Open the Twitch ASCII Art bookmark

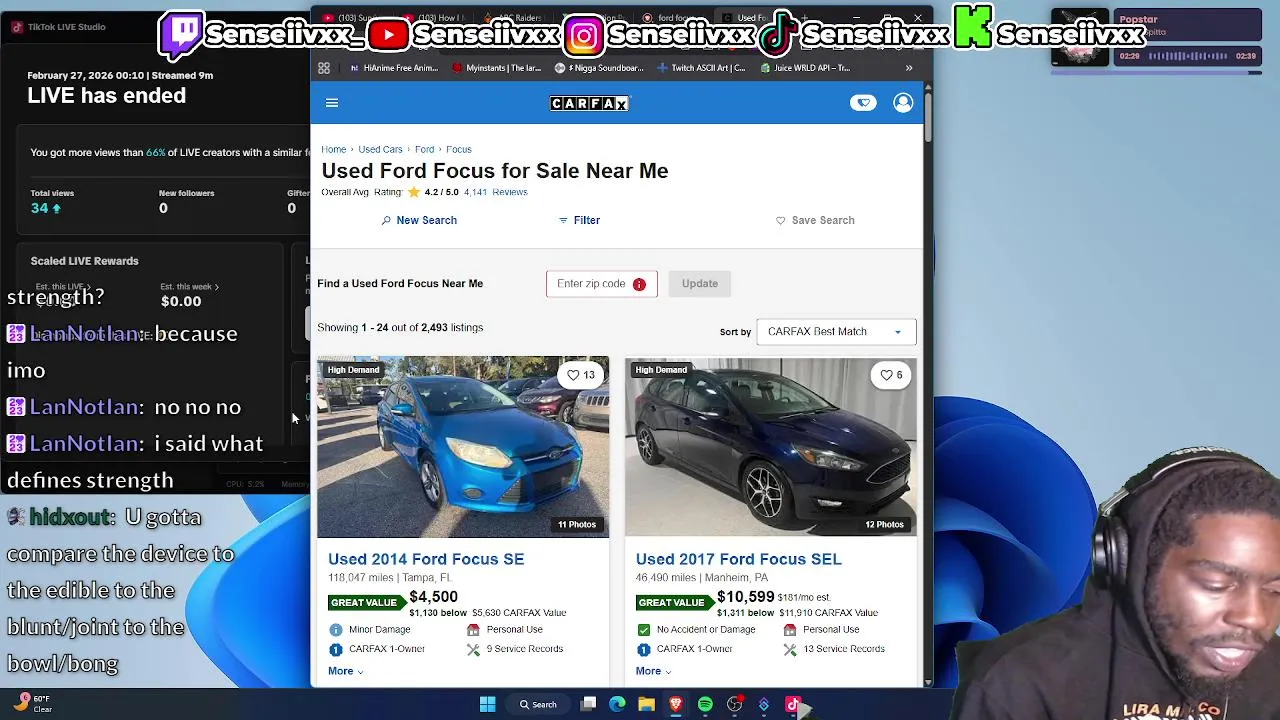tap(702, 68)
